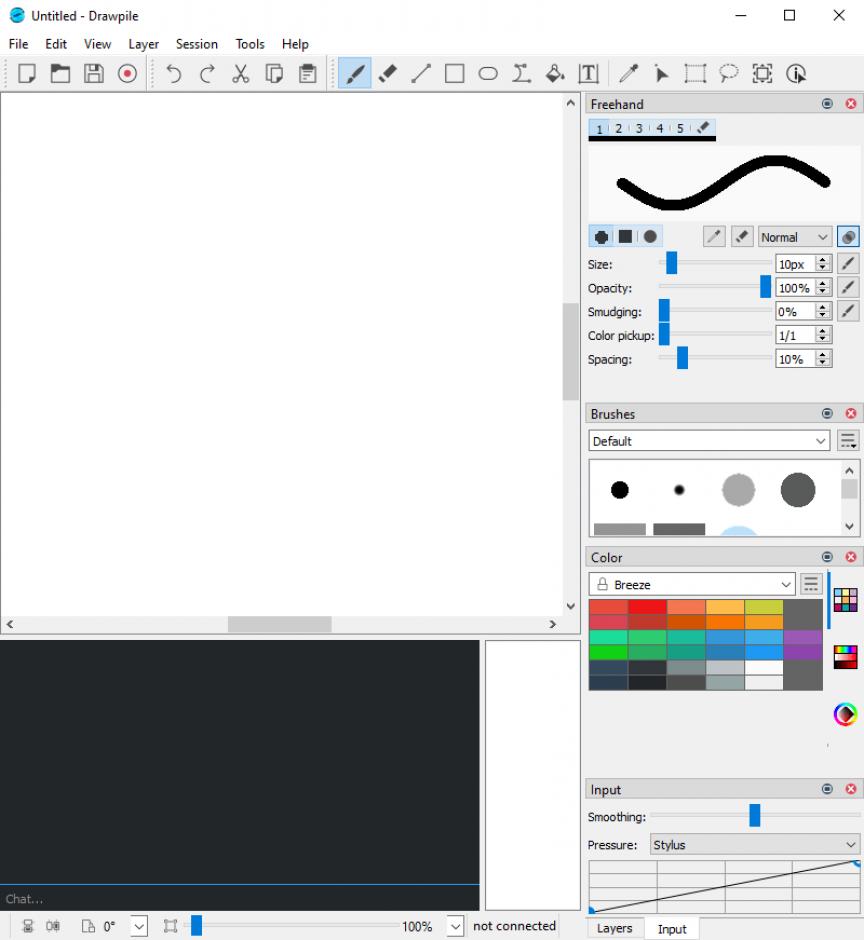
Task: Select the Laser Pointer tool
Action: [x=661, y=73]
